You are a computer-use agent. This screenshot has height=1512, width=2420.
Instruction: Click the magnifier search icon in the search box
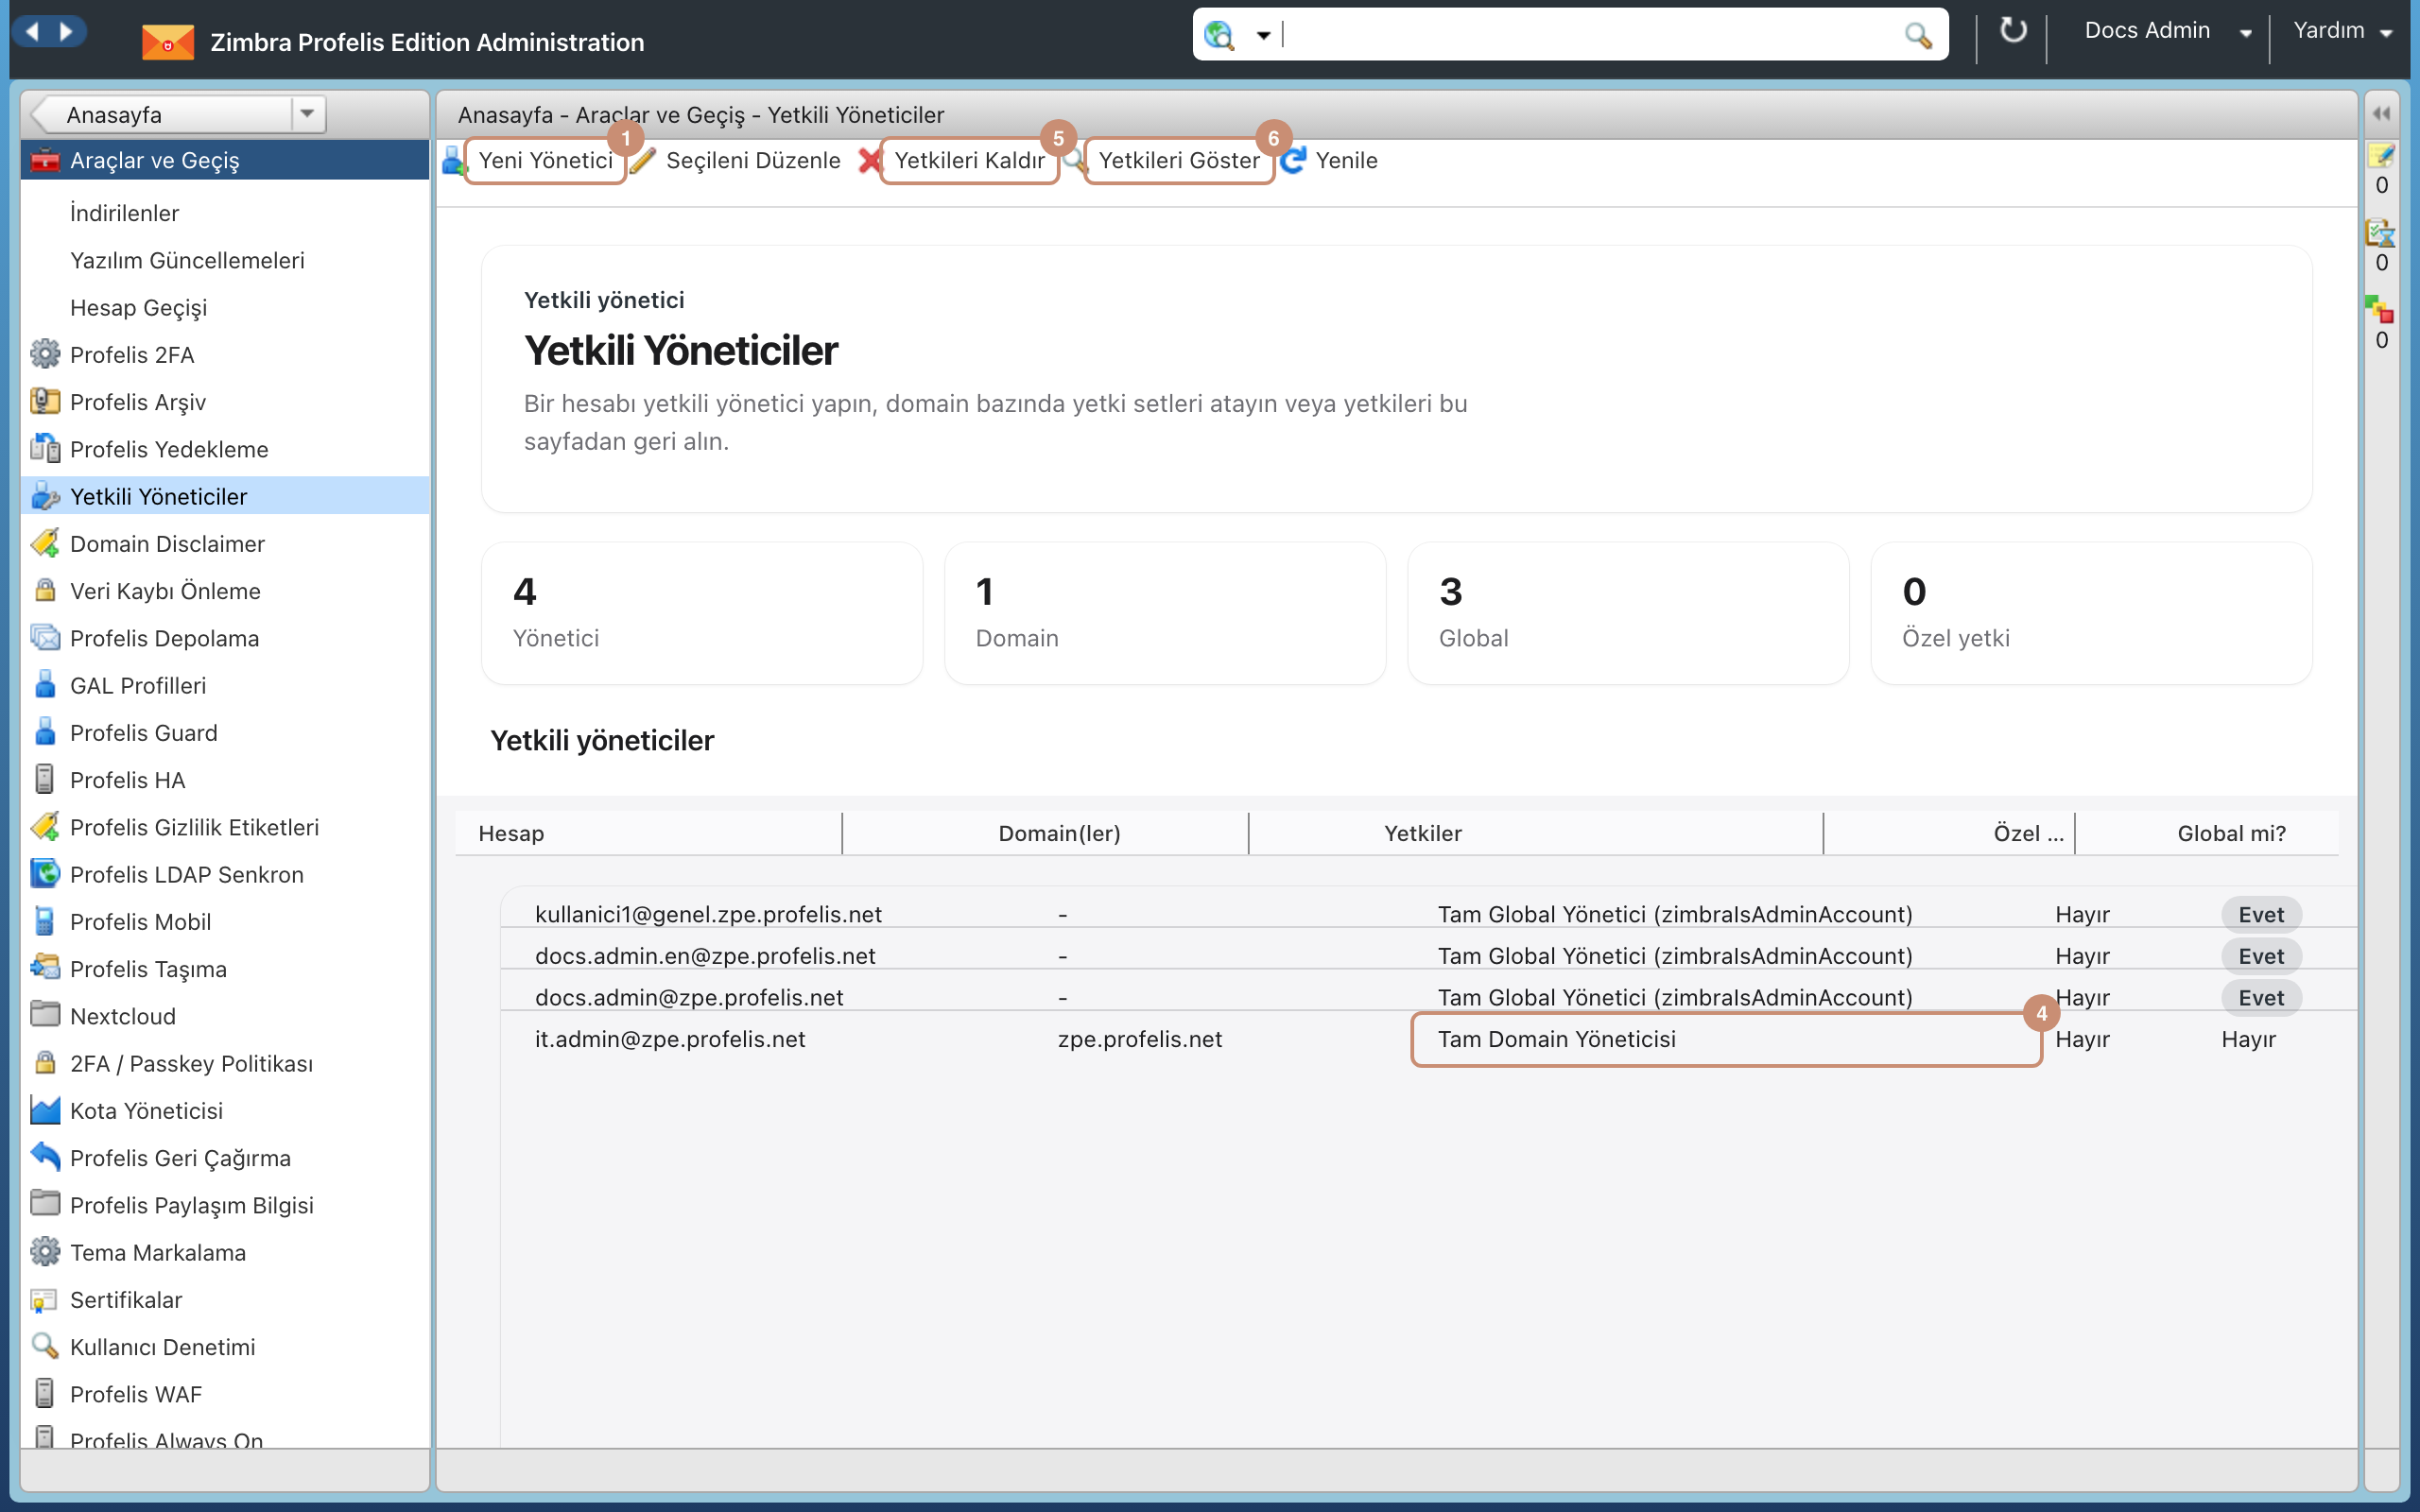tap(1917, 36)
